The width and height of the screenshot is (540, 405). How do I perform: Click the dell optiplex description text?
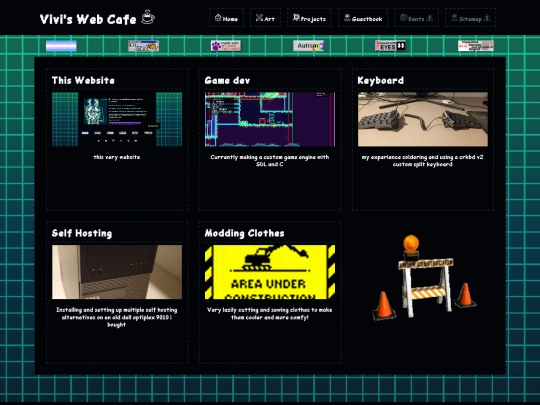point(117,317)
